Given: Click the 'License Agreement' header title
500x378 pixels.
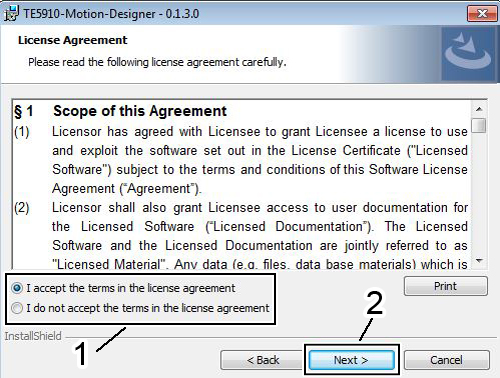Looking at the screenshot, I should [72, 40].
